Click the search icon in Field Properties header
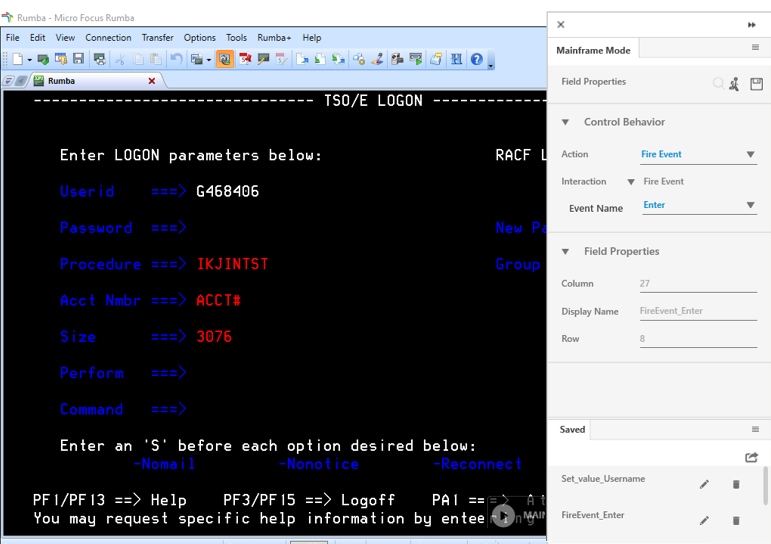The width and height of the screenshot is (771, 544). tap(718, 83)
